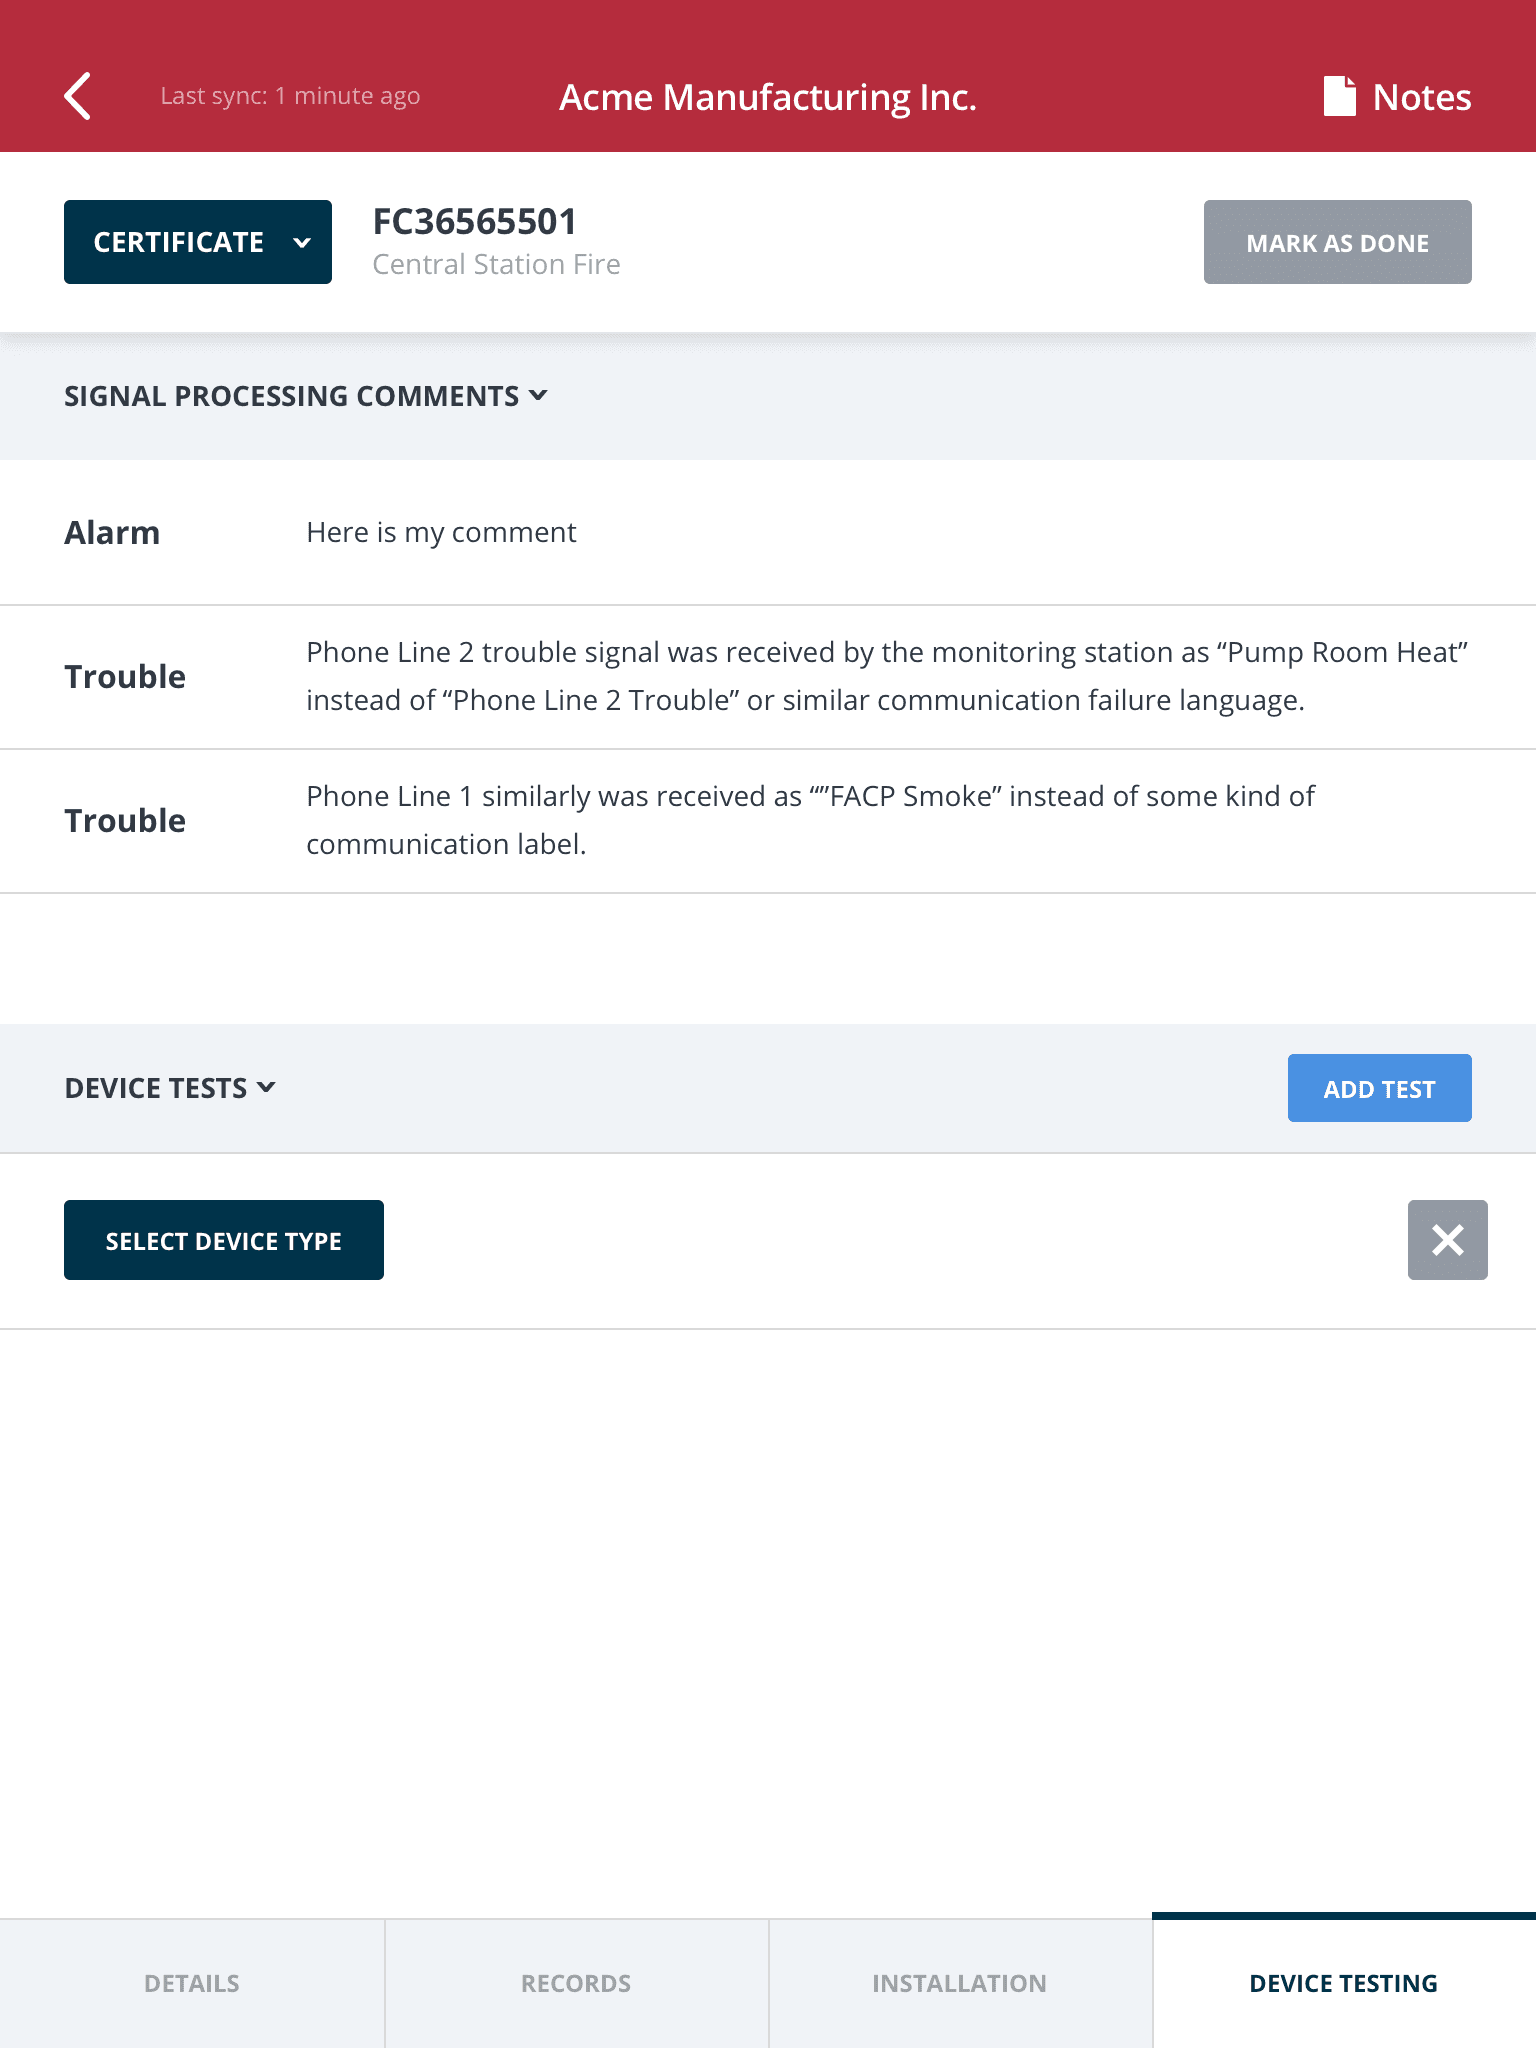
Task: Remove the pending device test row
Action: pyautogui.click(x=1447, y=1240)
